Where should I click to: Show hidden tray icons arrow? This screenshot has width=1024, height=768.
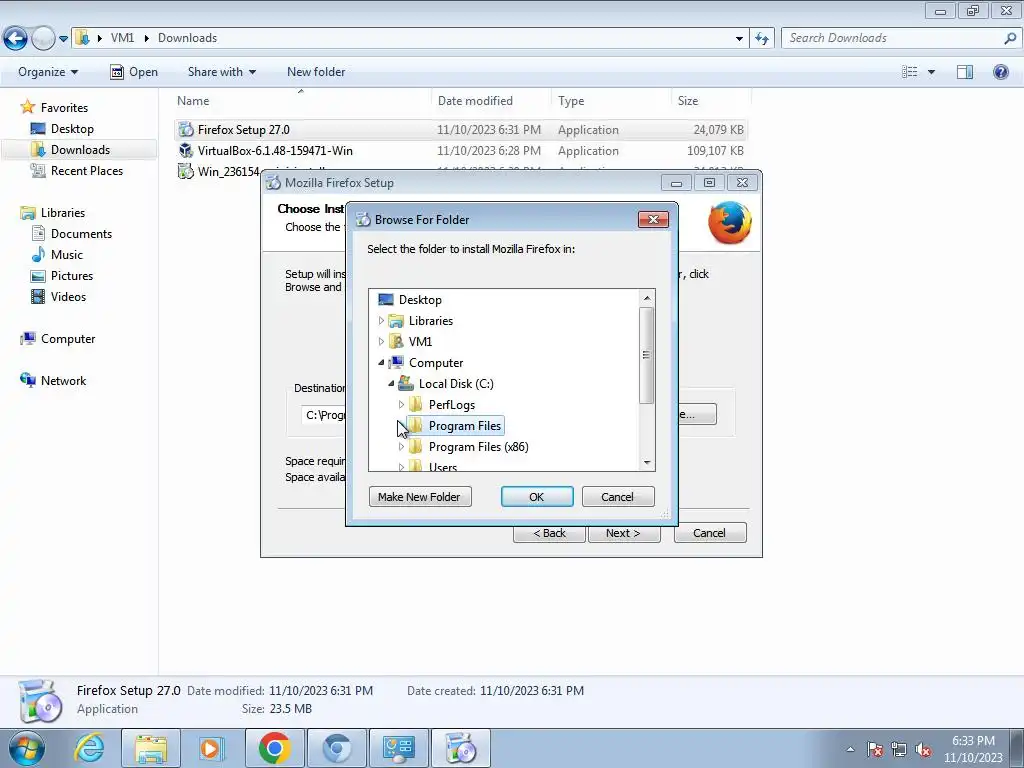(x=850, y=750)
